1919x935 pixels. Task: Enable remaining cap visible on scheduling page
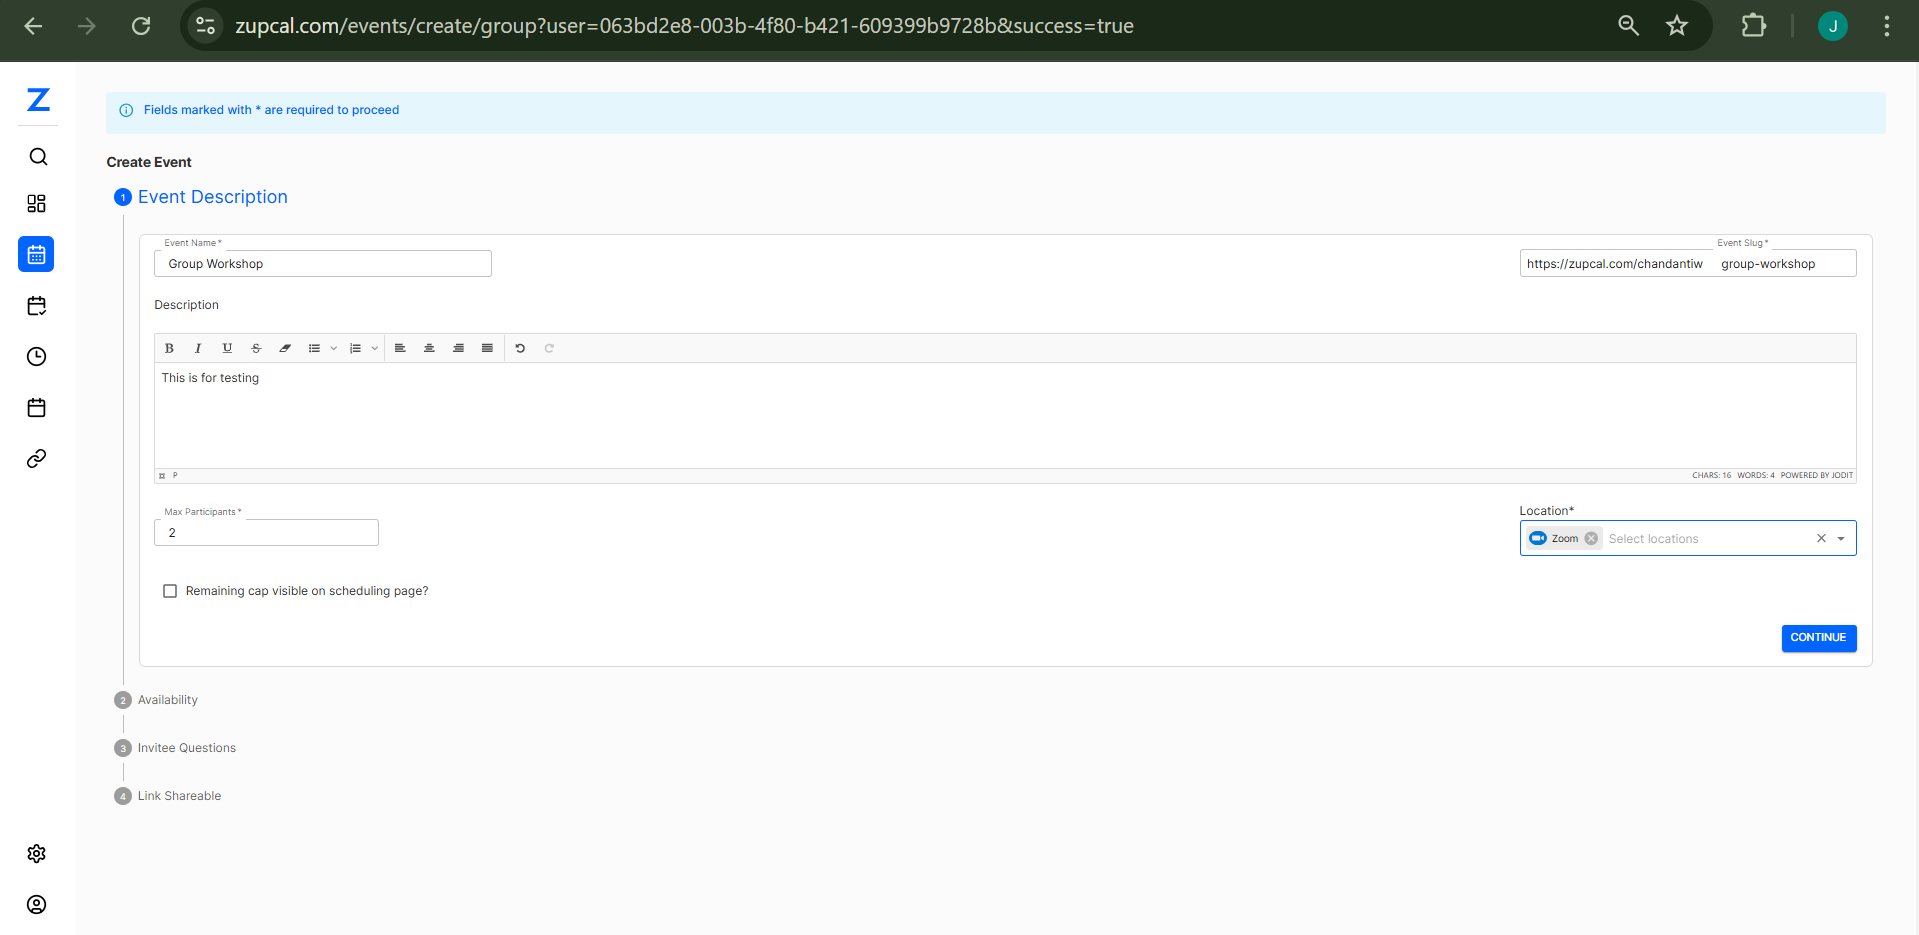point(170,592)
